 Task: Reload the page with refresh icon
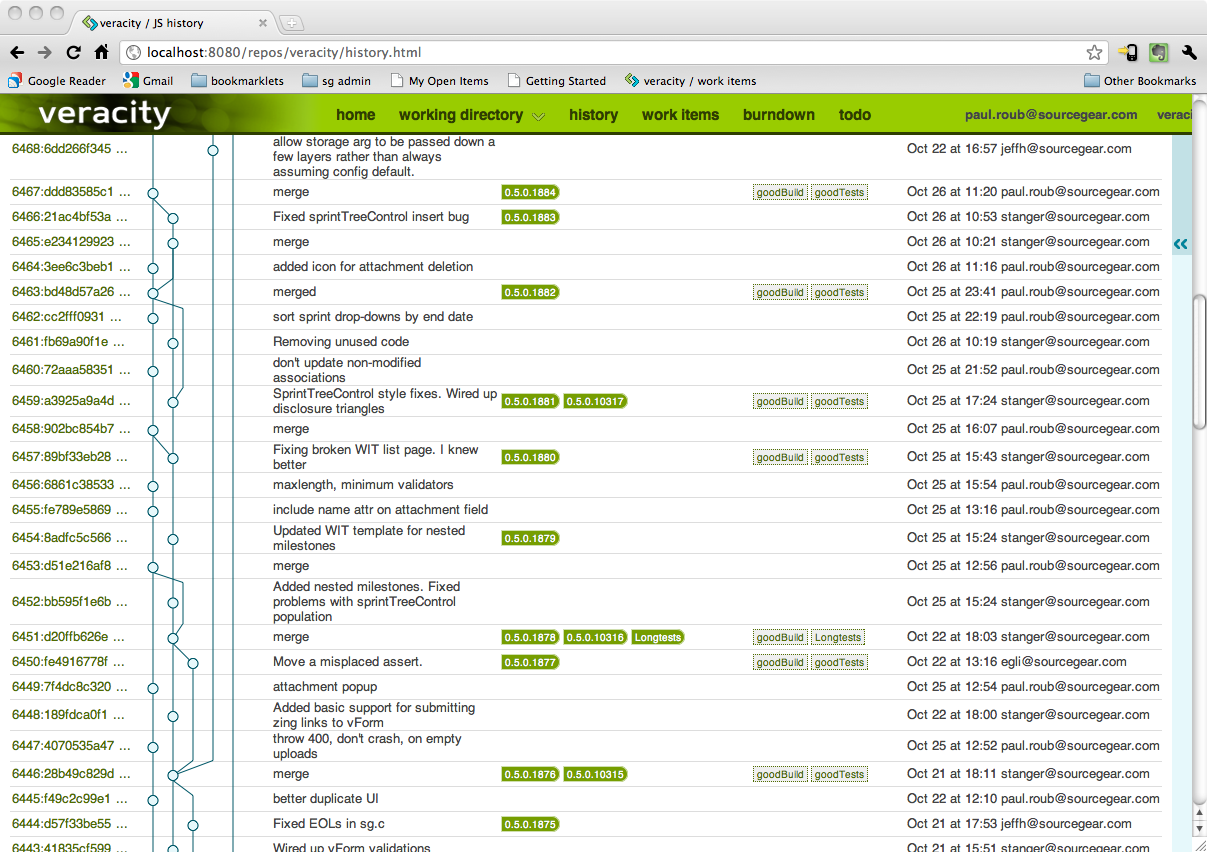click(x=73, y=53)
